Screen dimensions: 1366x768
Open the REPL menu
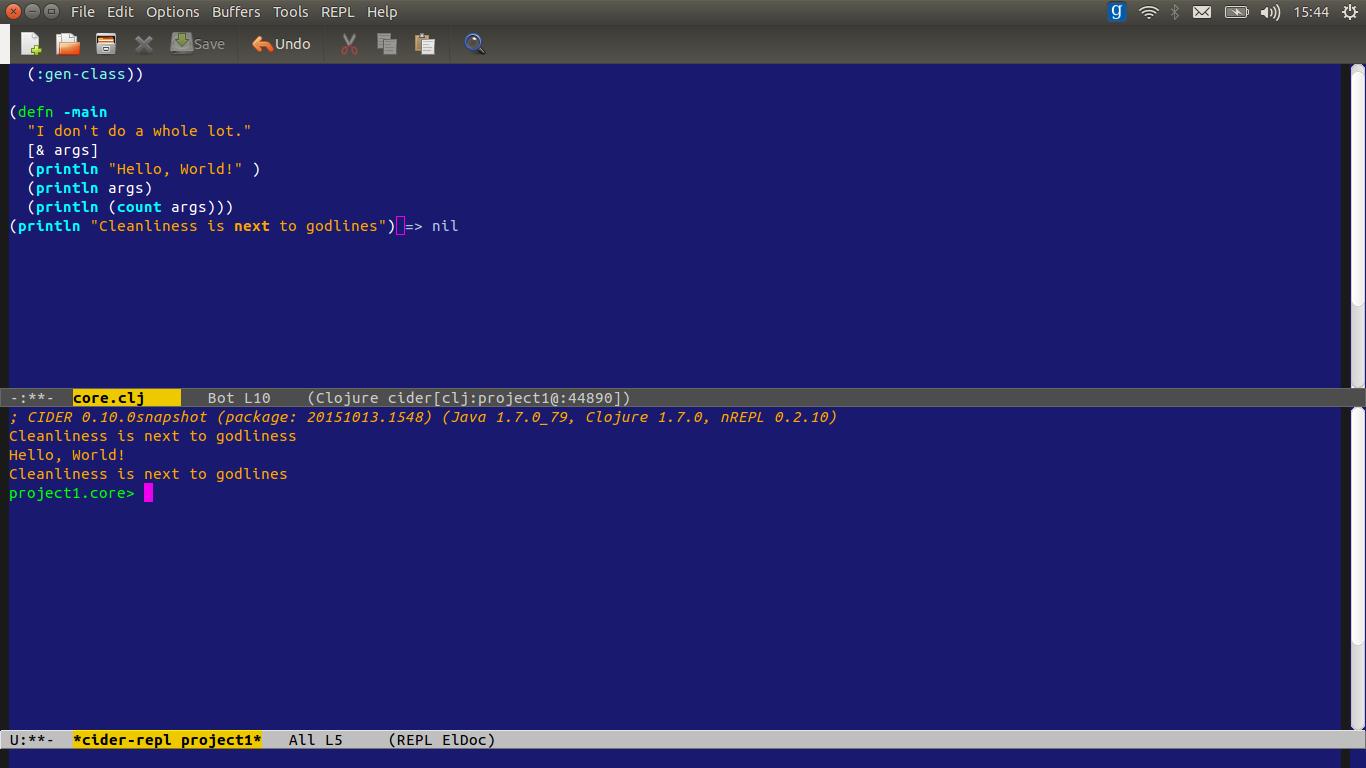click(337, 12)
